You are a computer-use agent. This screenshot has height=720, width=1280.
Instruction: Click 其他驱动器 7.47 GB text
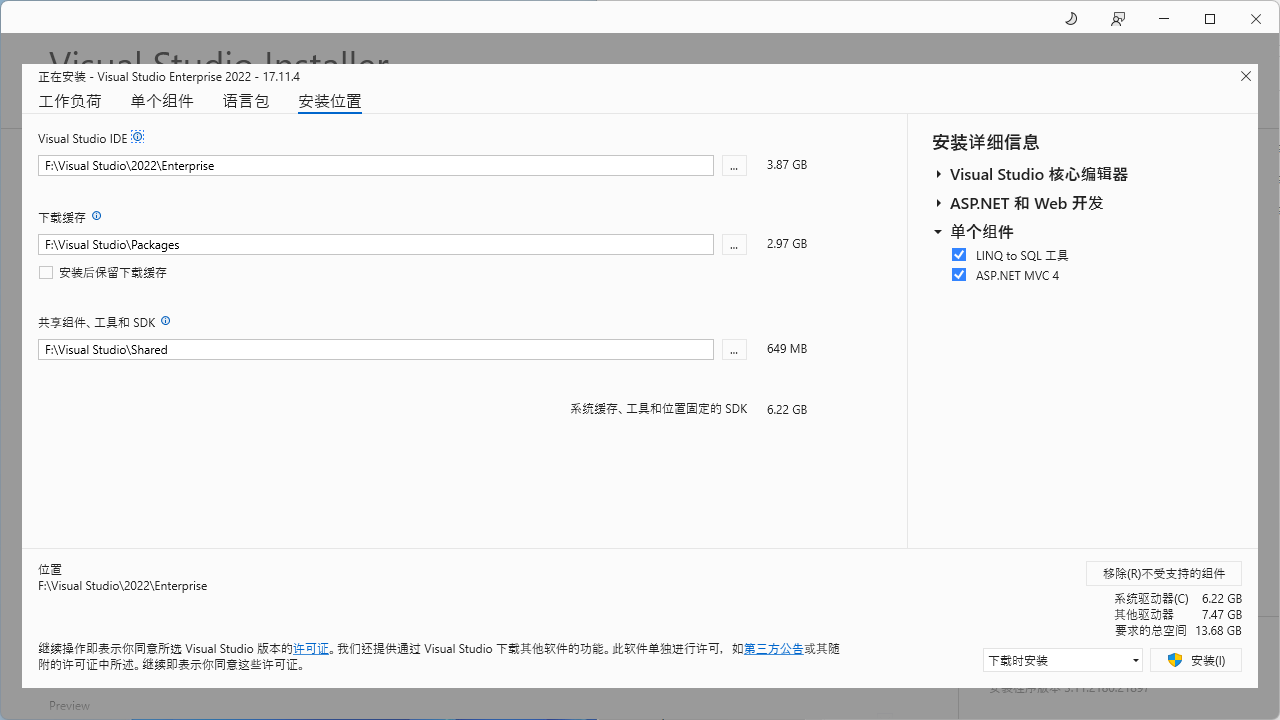(x=1178, y=614)
